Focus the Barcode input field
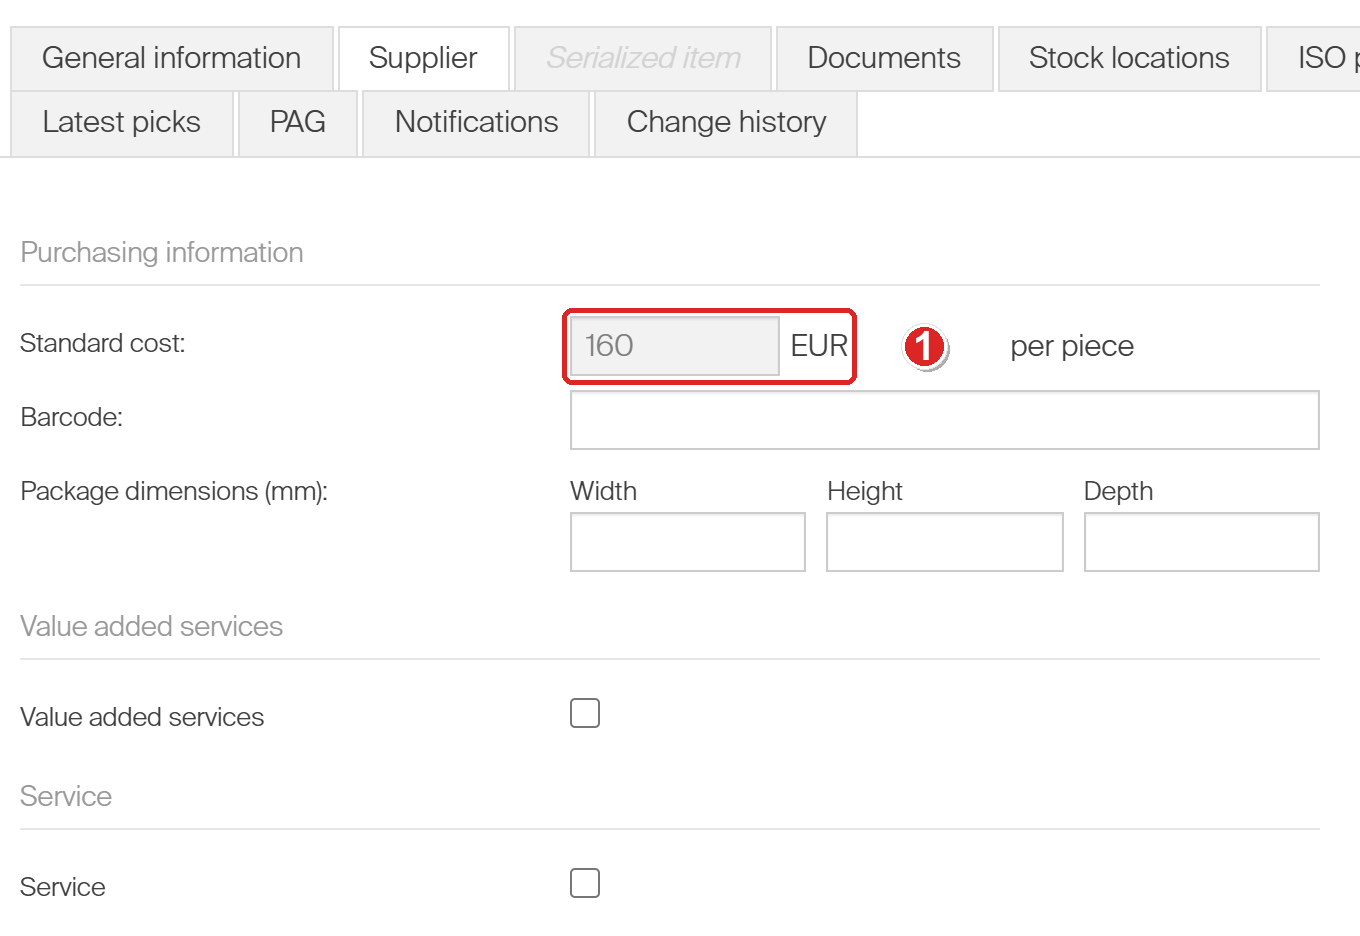 coord(944,420)
